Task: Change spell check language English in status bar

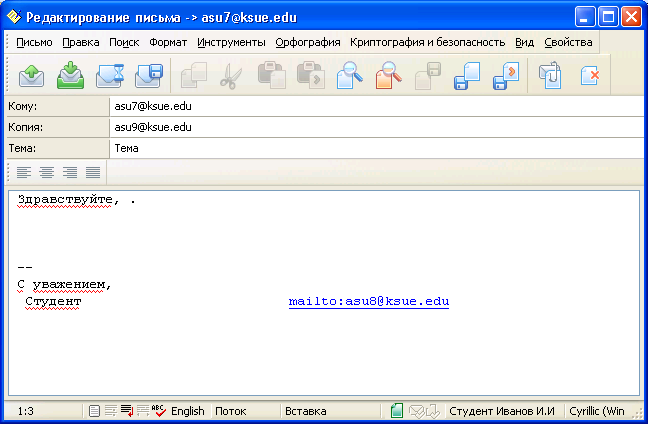Action: tap(188, 411)
